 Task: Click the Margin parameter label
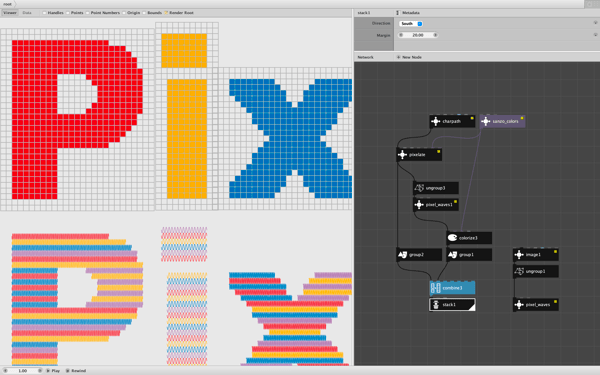coord(383,35)
